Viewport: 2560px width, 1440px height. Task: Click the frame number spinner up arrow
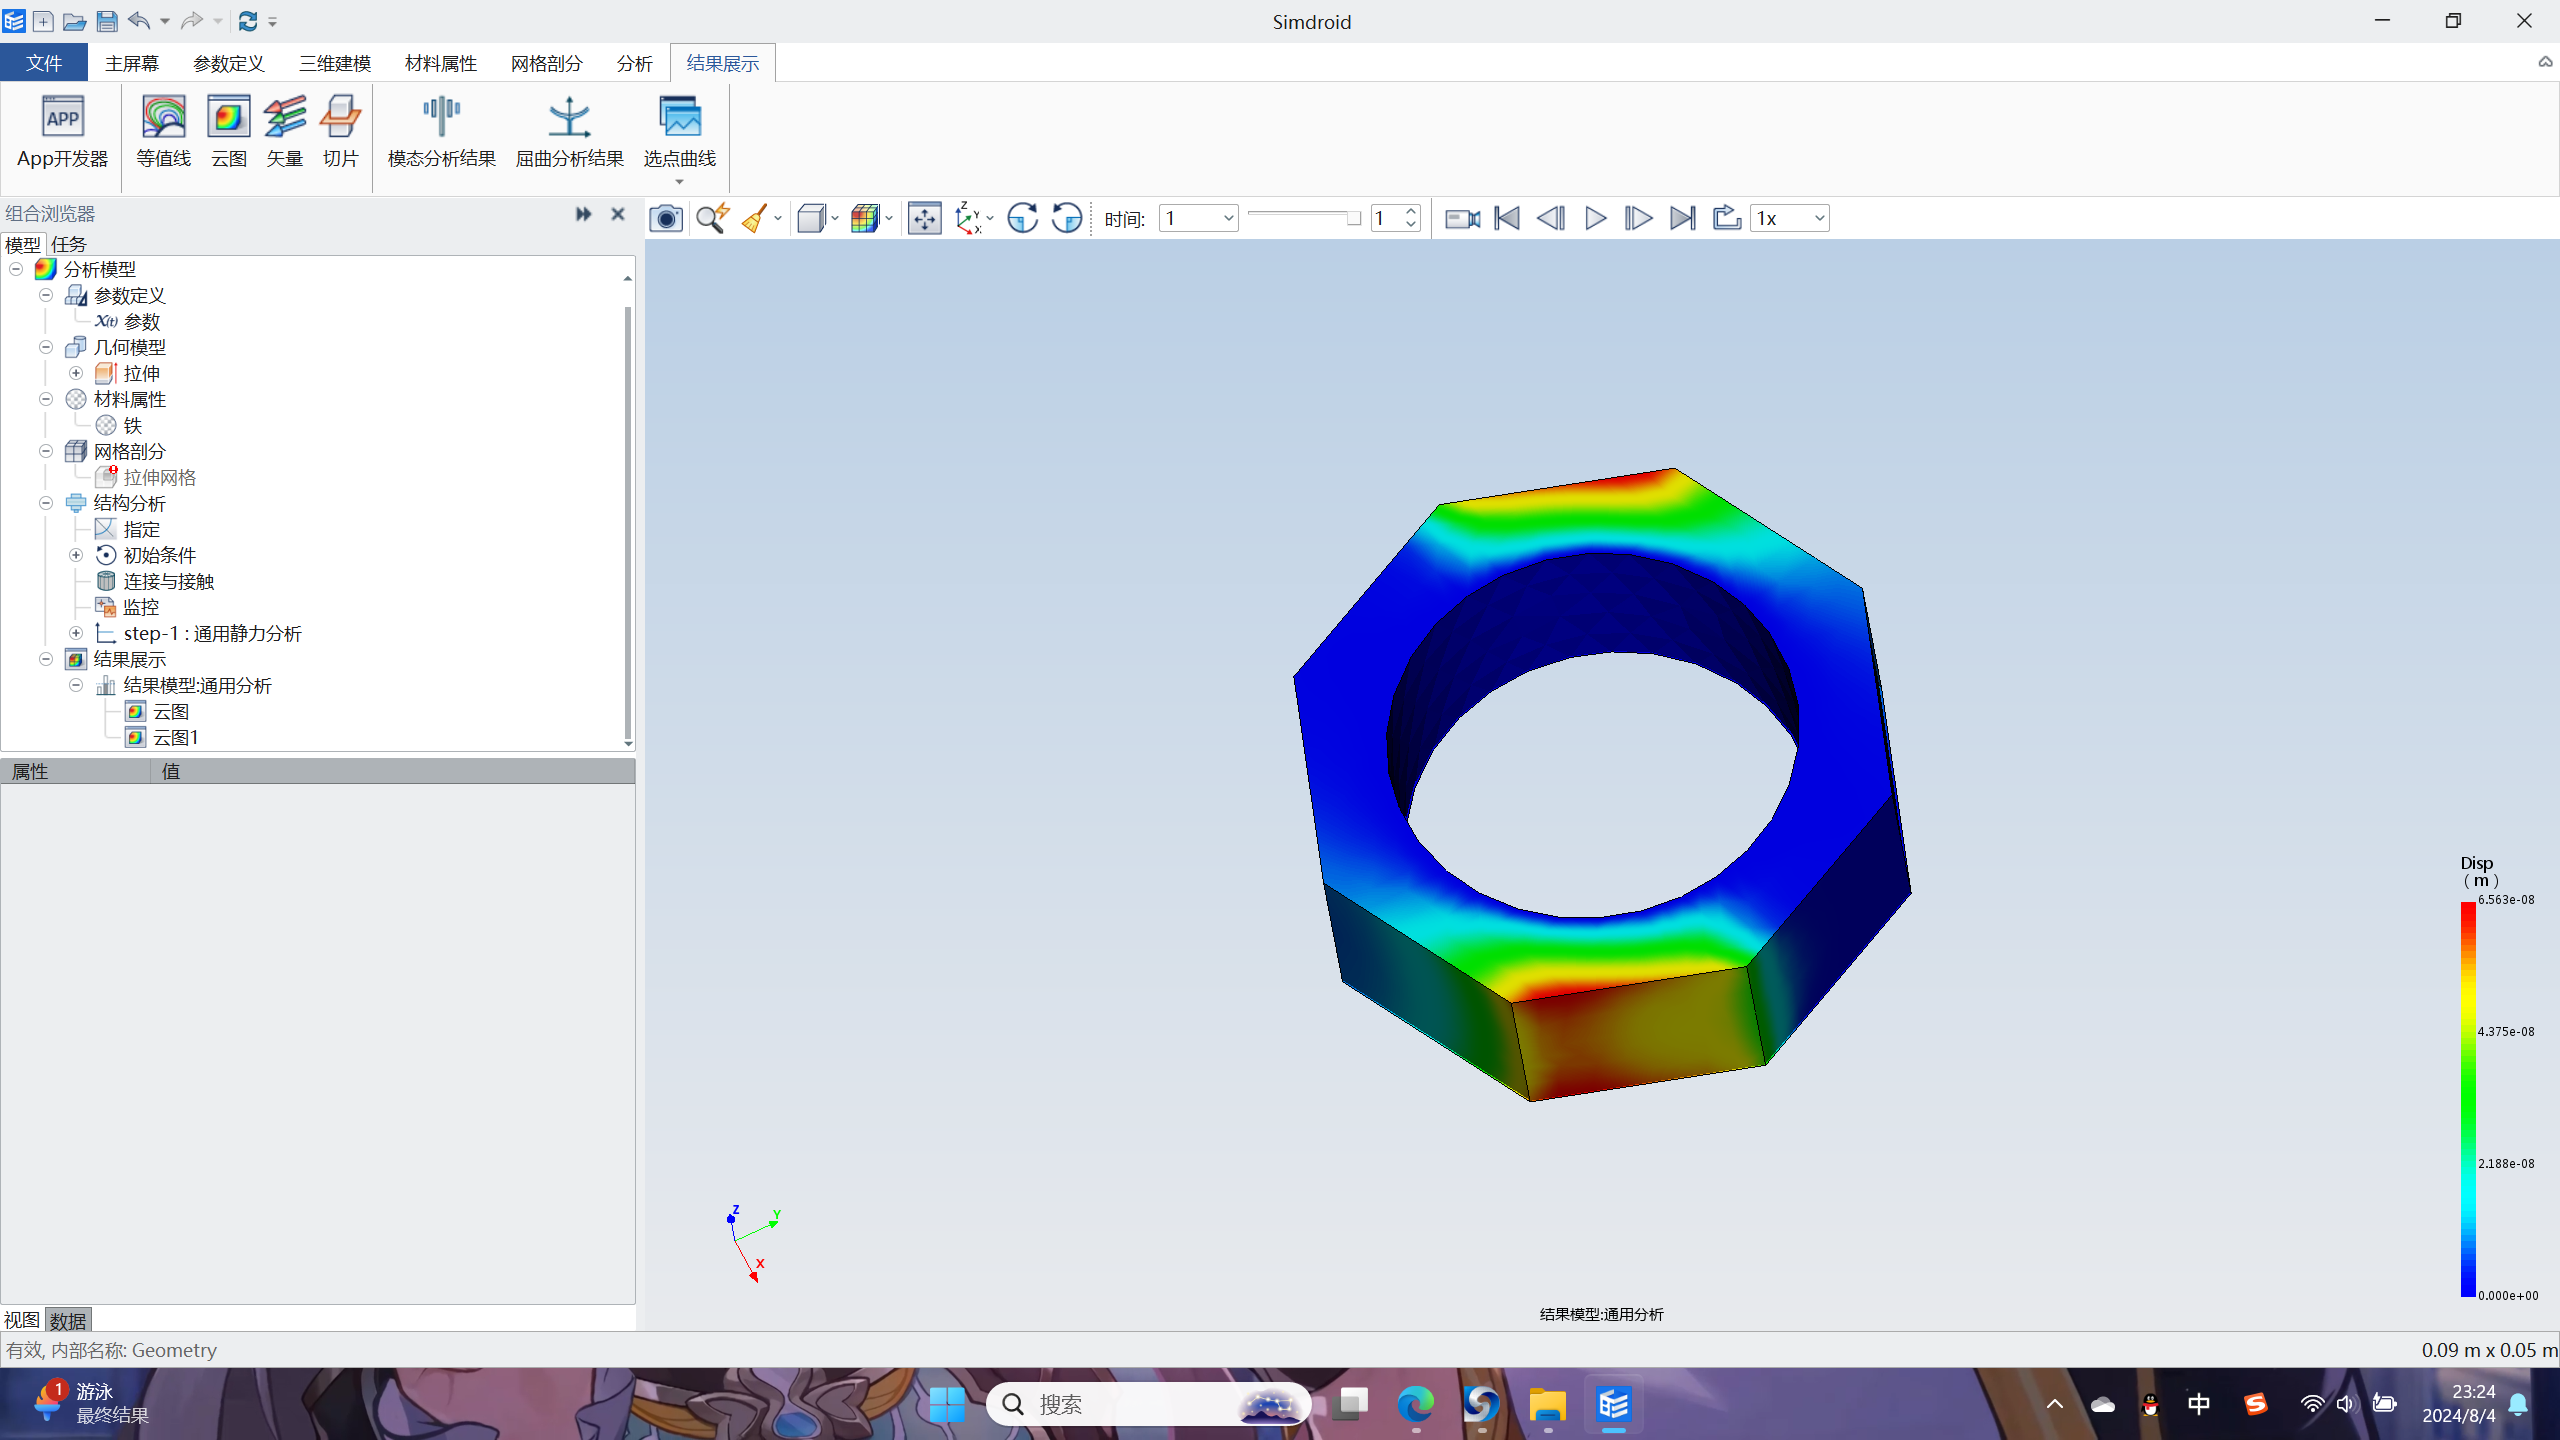(1411, 211)
